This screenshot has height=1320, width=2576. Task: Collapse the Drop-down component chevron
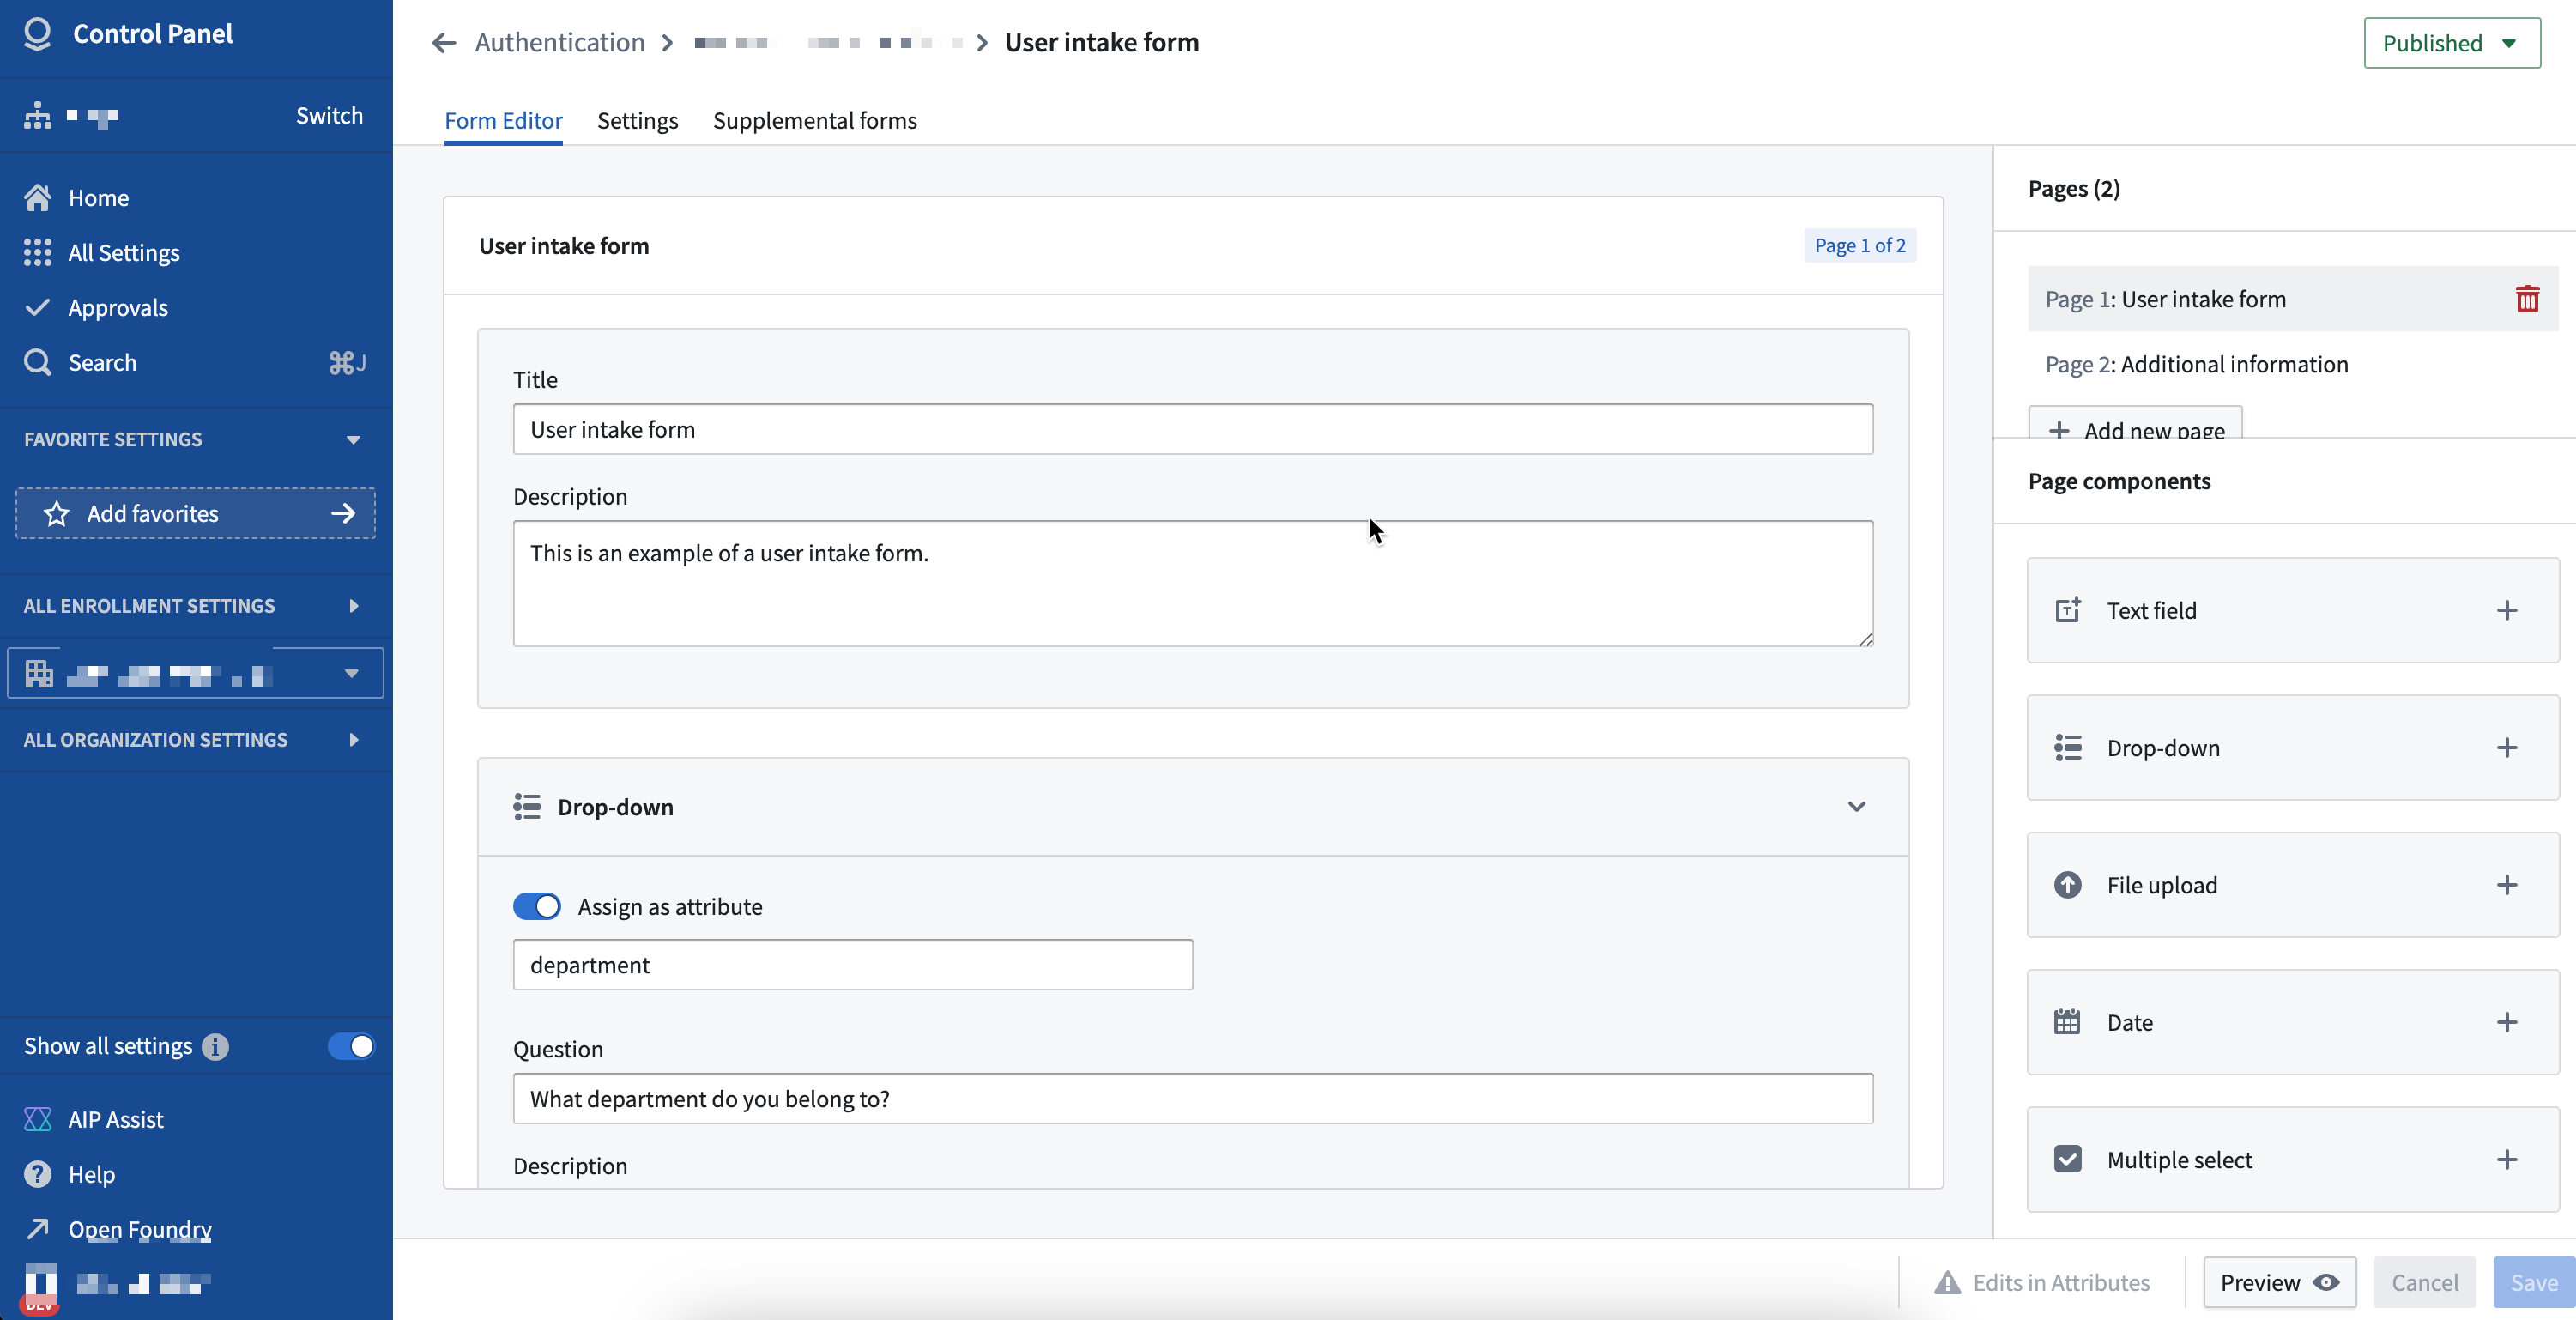click(1856, 807)
